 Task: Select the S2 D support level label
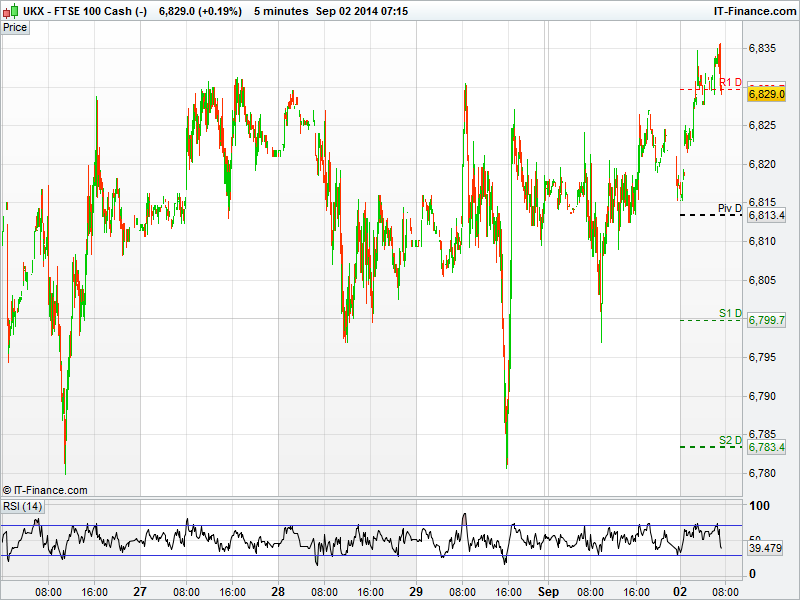(x=730, y=440)
